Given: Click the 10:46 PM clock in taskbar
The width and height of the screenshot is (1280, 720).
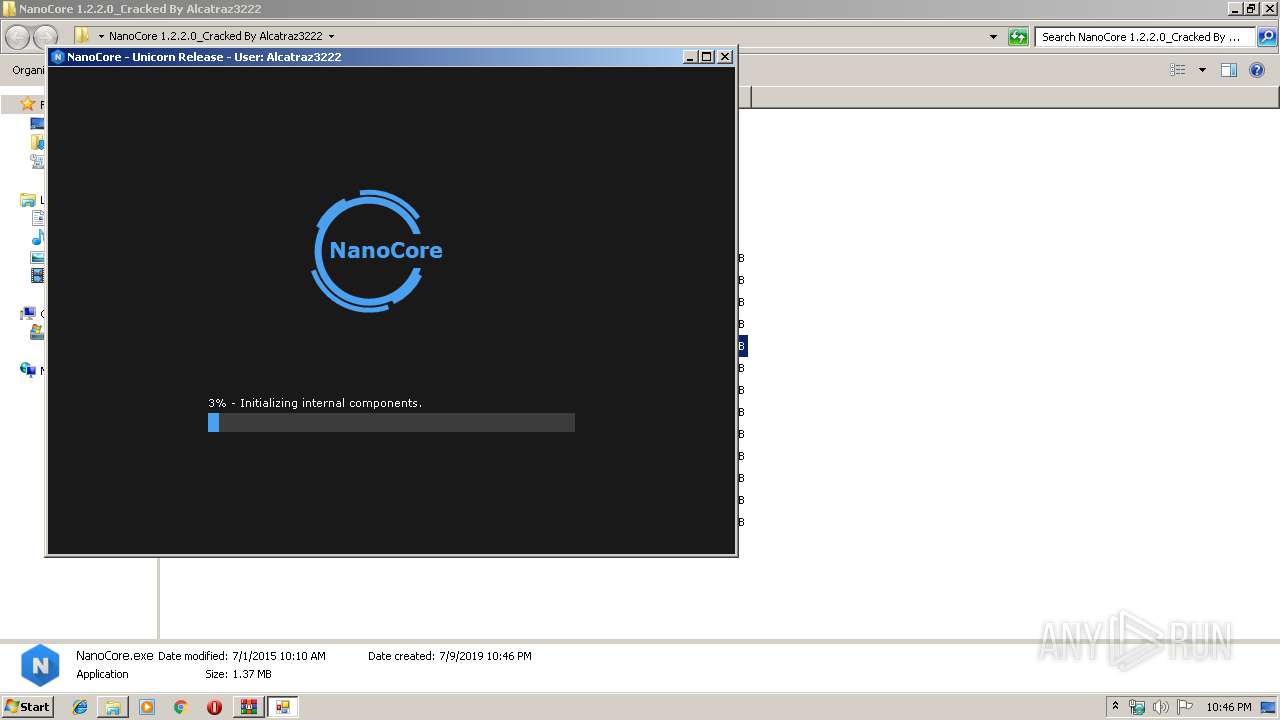Looking at the screenshot, I should coord(1228,707).
